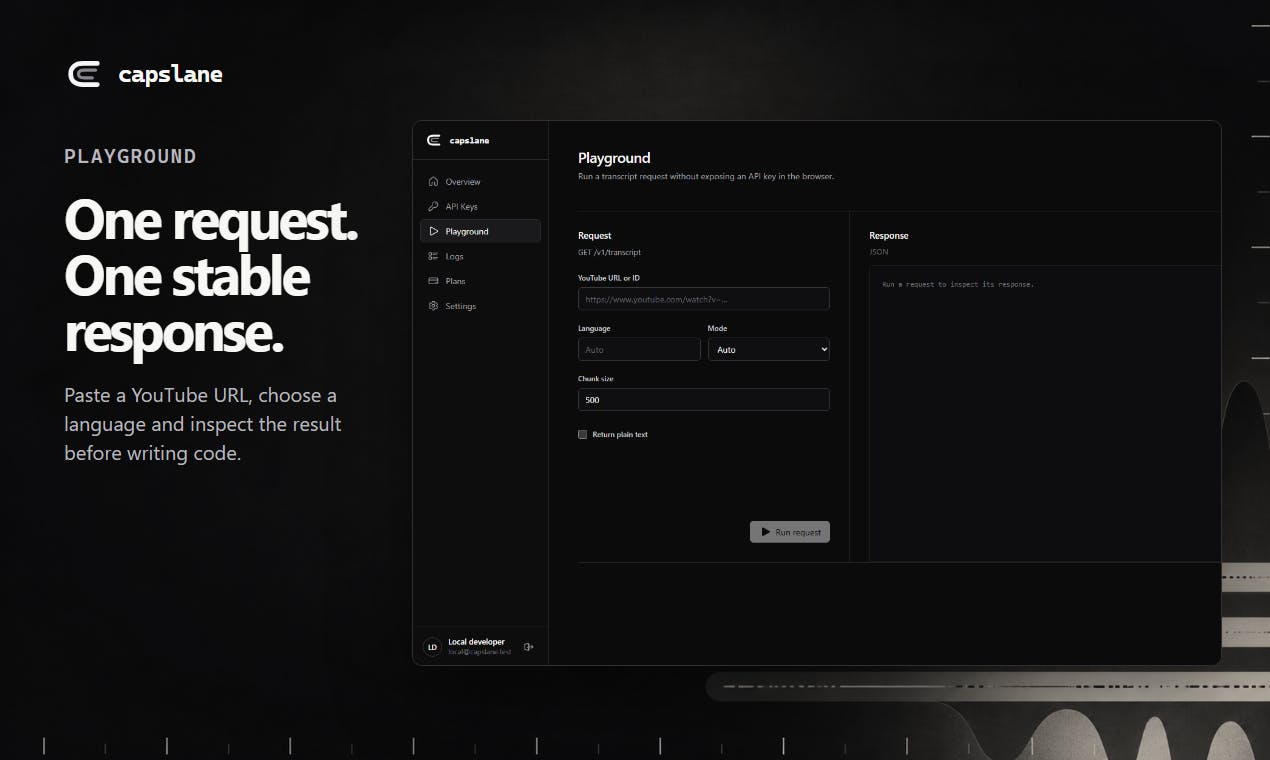Screen dimensions: 1270x760
Task: Click the 'Return plain text' label
Action: click(x=620, y=434)
